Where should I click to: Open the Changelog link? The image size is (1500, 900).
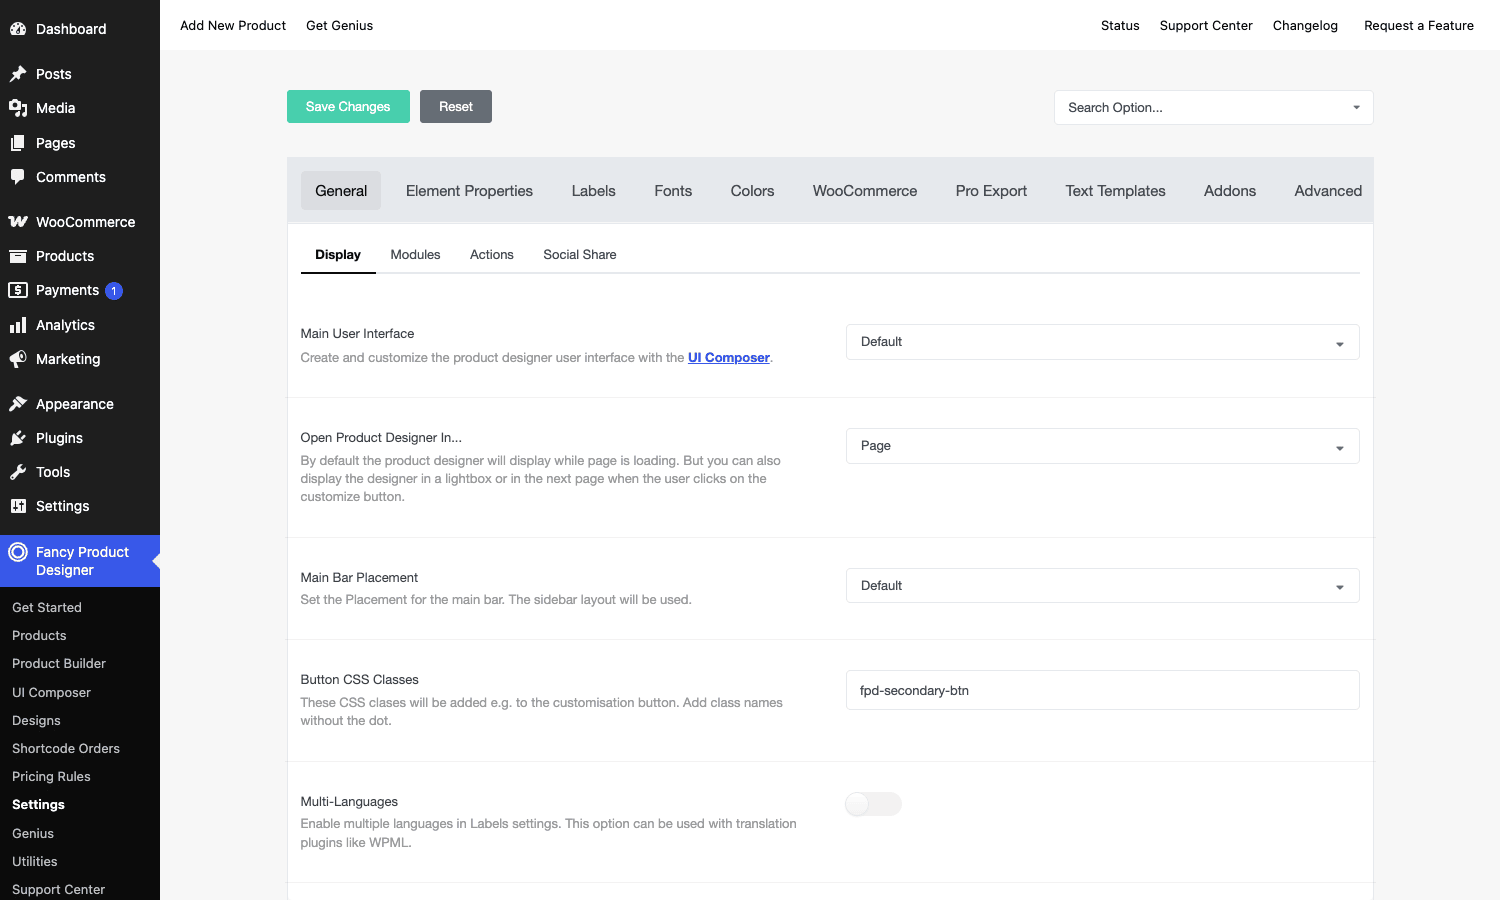coord(1305,26)
